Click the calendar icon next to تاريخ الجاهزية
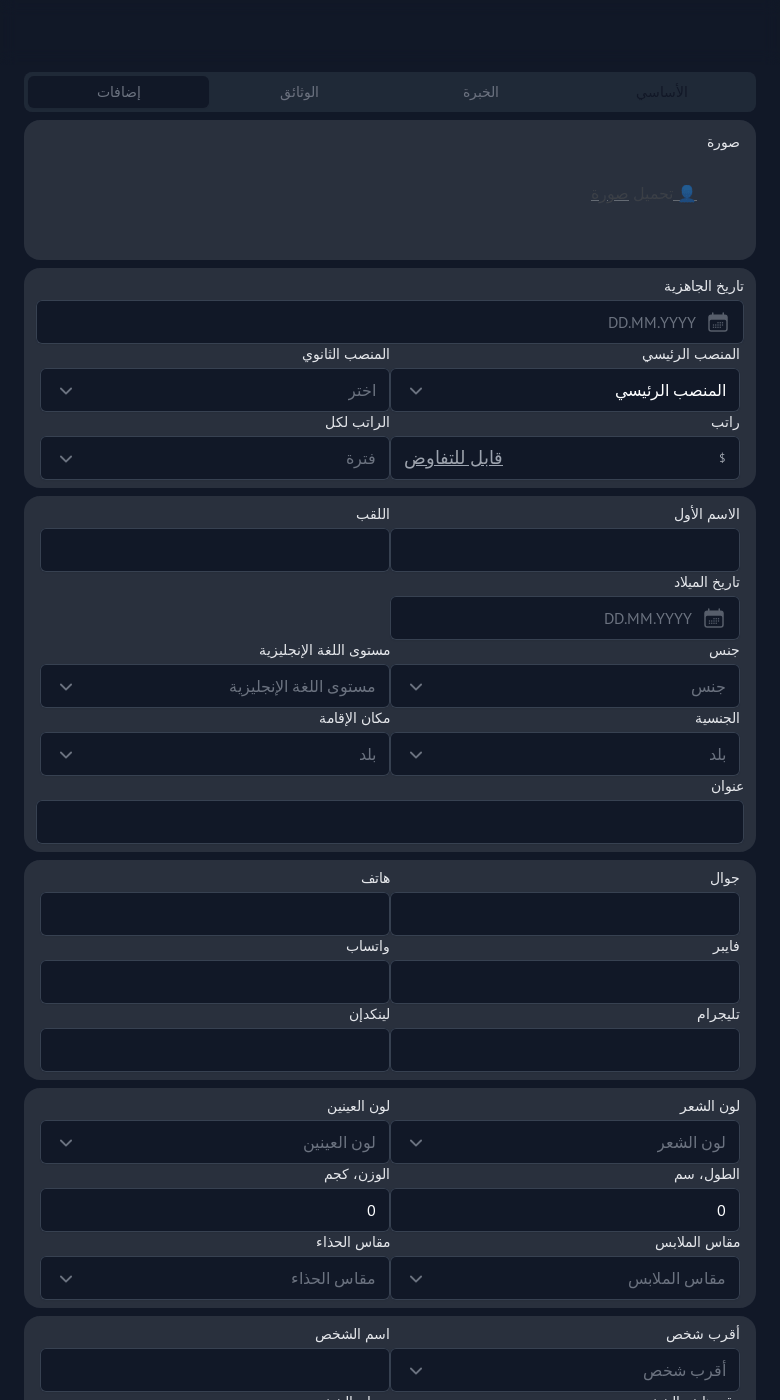Image resolution: width=780 pixels, height=1400 pixels. (718, 322)
